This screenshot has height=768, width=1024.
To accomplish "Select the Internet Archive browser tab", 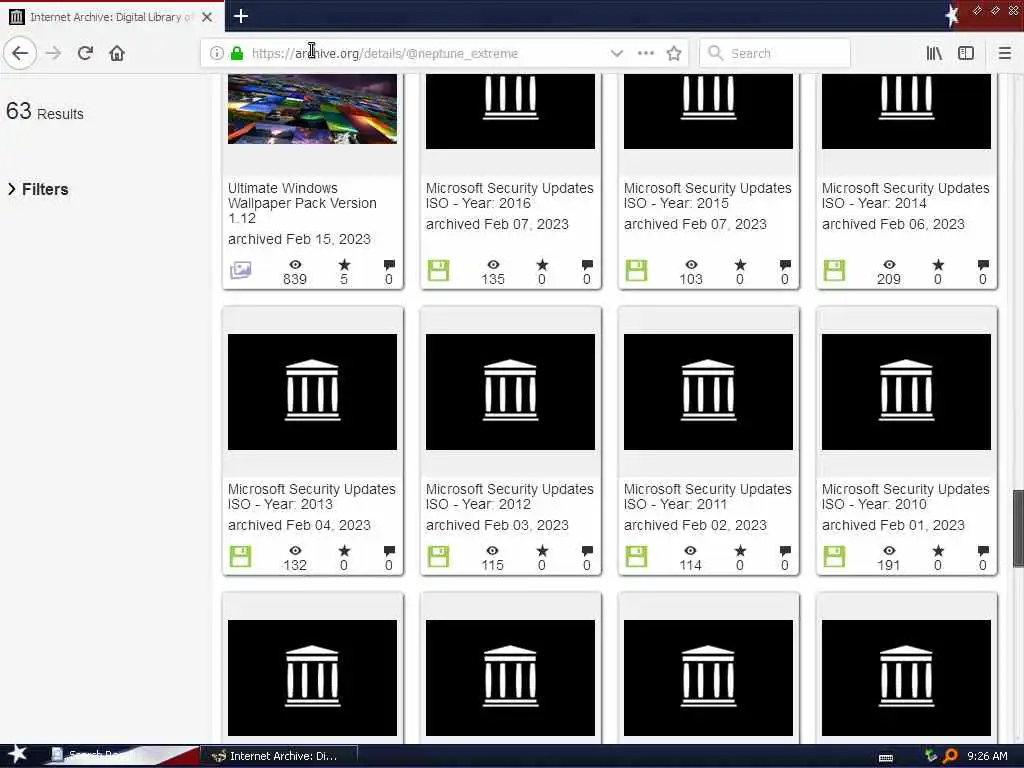I will click(x=112, y=17).
